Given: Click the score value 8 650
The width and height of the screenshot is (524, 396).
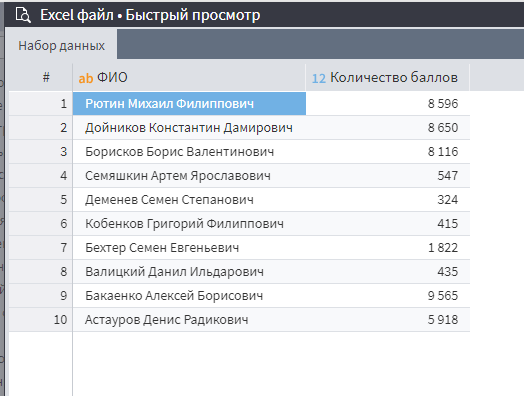Looking at the screenshot, I should coord(443,128).
